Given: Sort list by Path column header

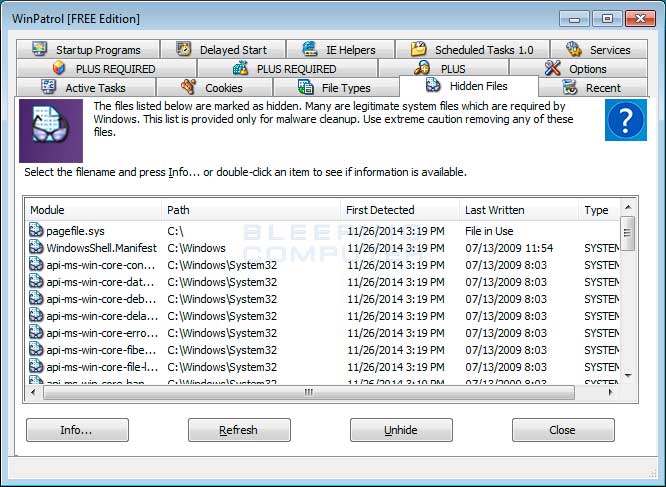Looking at the screenshot, I should [x=251, y=210].
